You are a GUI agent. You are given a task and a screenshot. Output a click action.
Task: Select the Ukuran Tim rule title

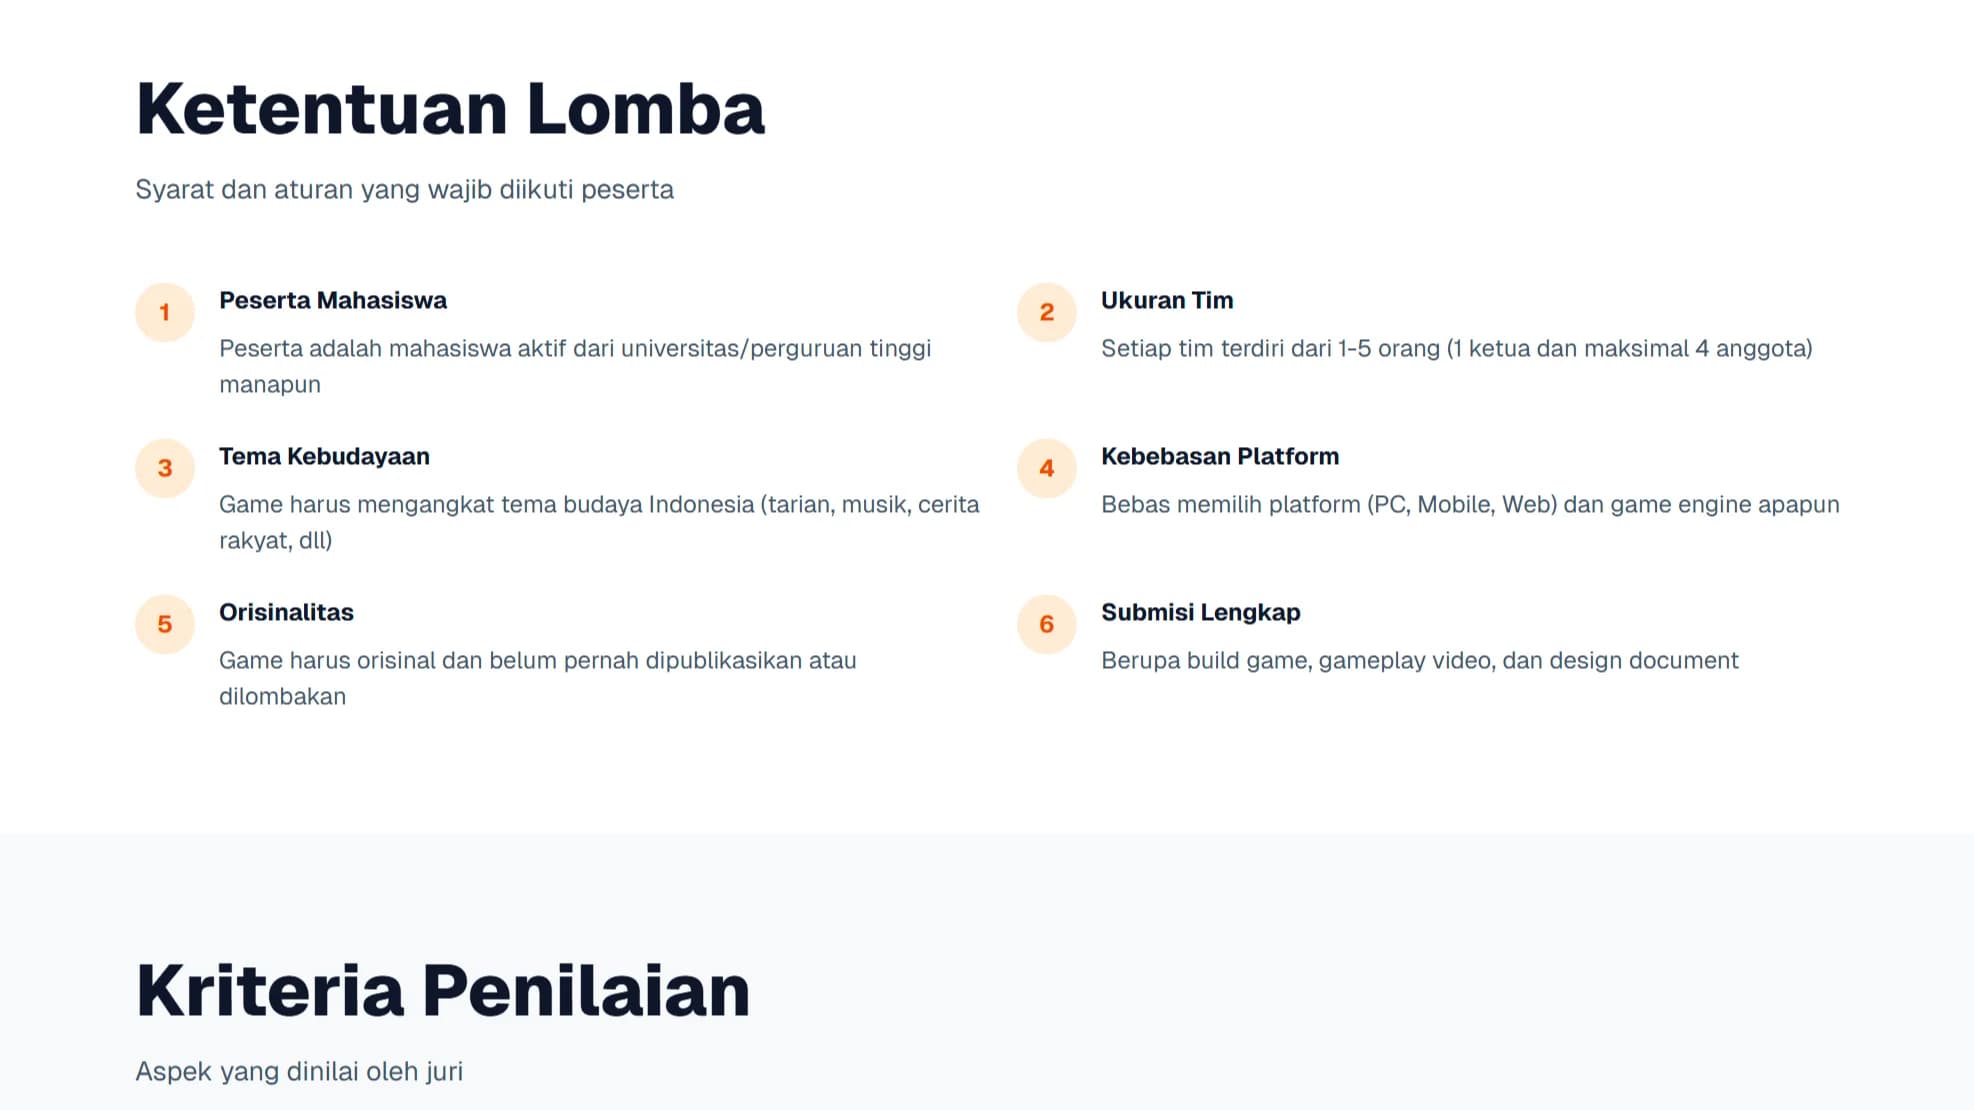(1167, 301)
